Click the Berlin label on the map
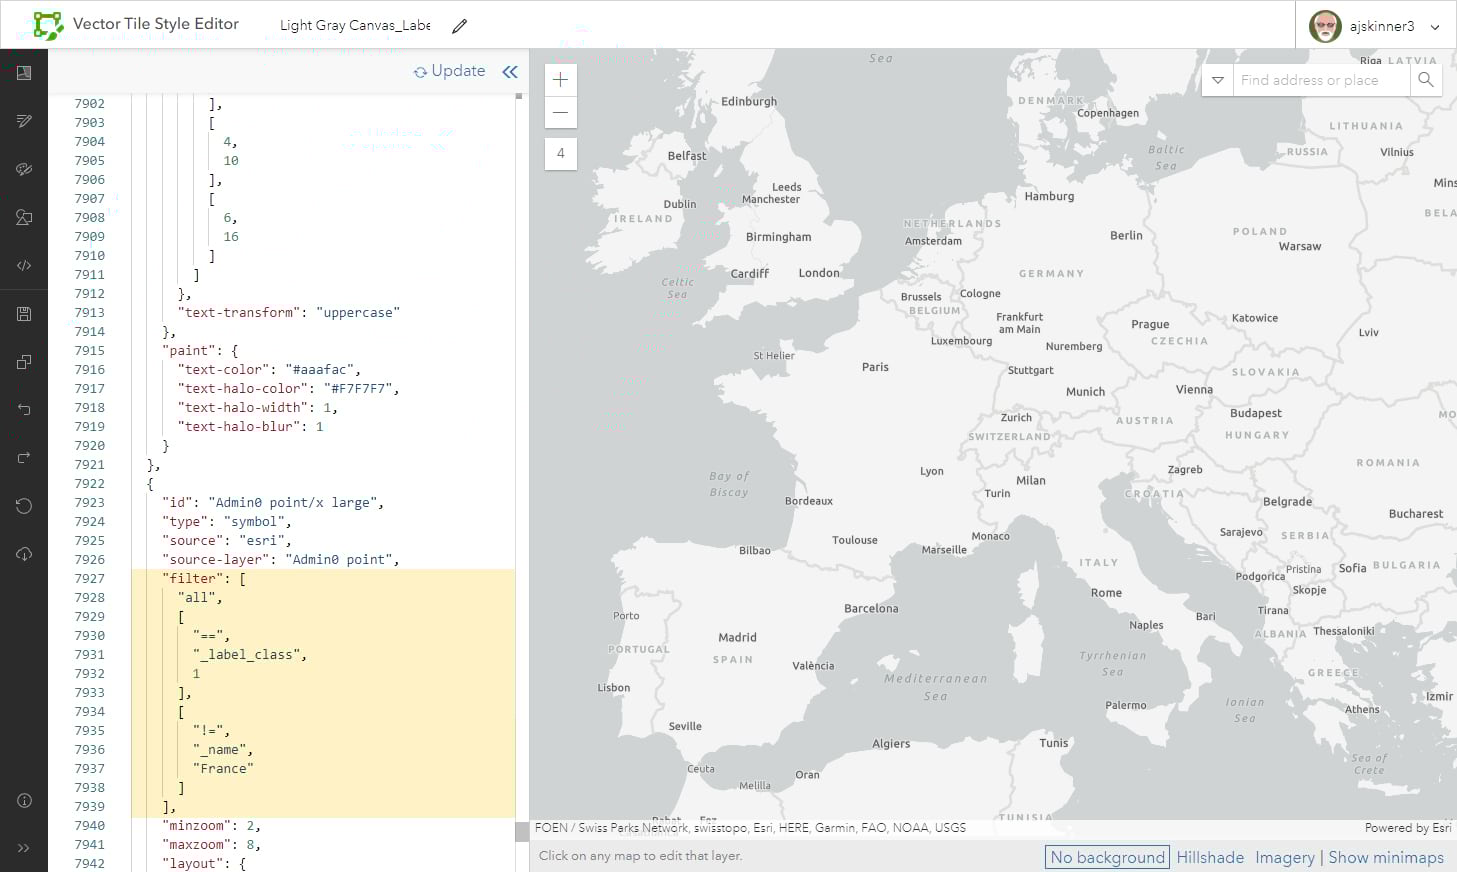This screenshot has width=1457, height=872. coord(1126,236)
